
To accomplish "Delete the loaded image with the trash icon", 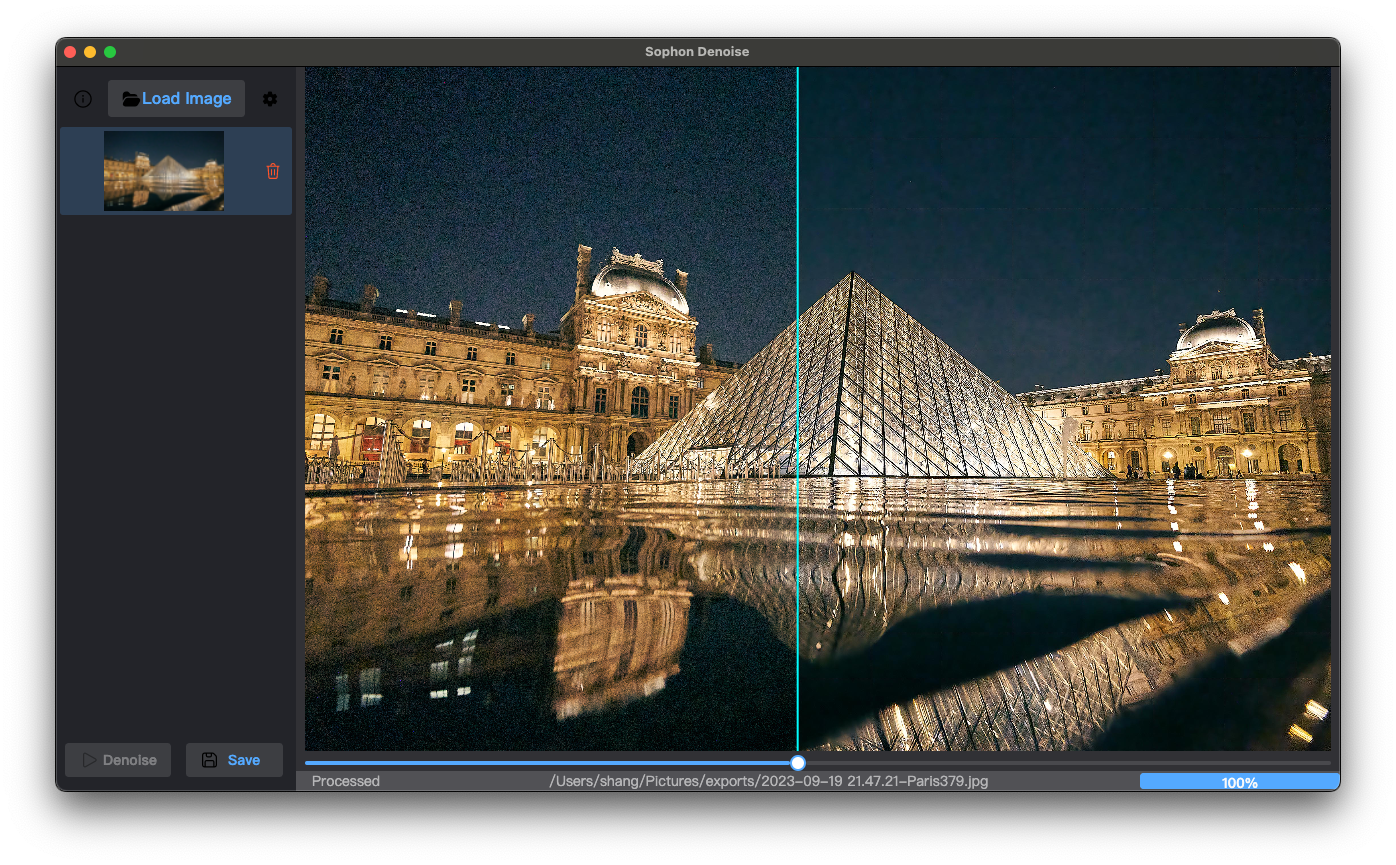I will coord(272,171).
